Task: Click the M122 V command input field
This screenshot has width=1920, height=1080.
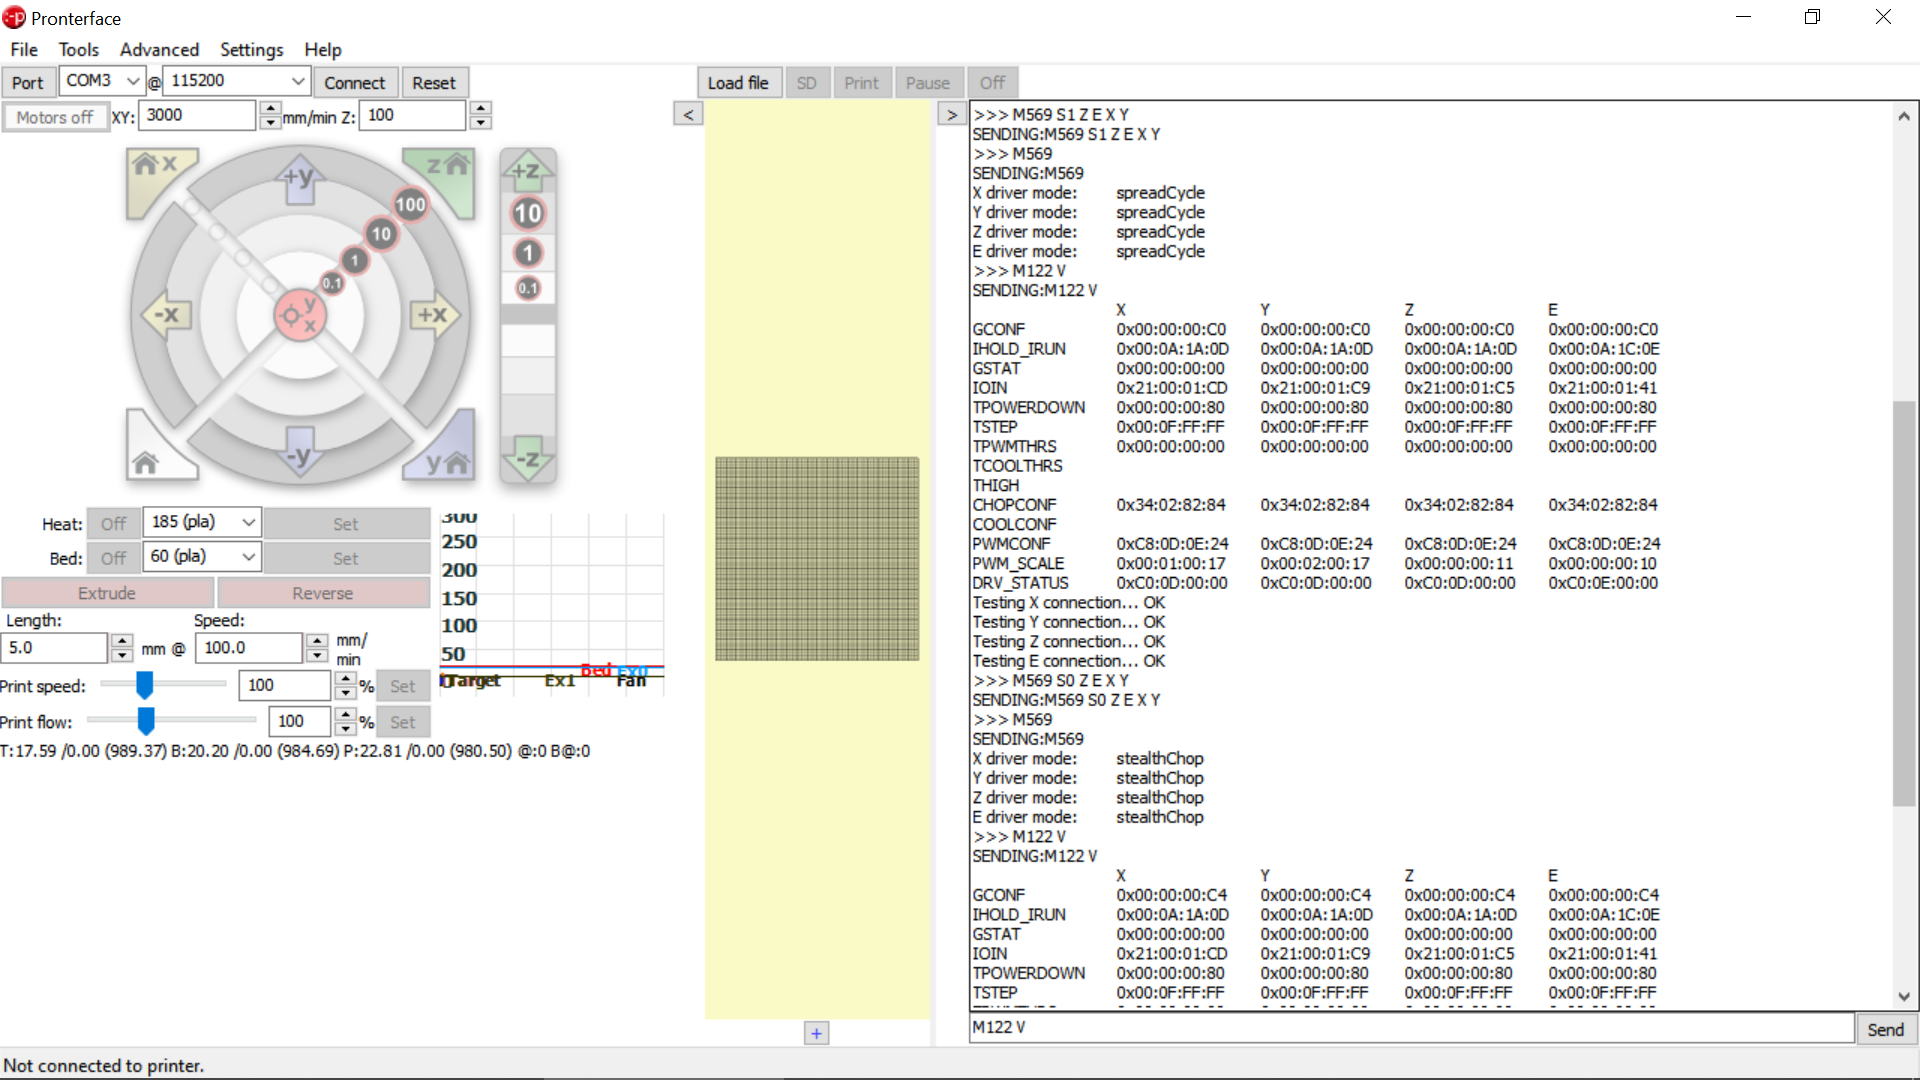Action: click(1410, 1028)
